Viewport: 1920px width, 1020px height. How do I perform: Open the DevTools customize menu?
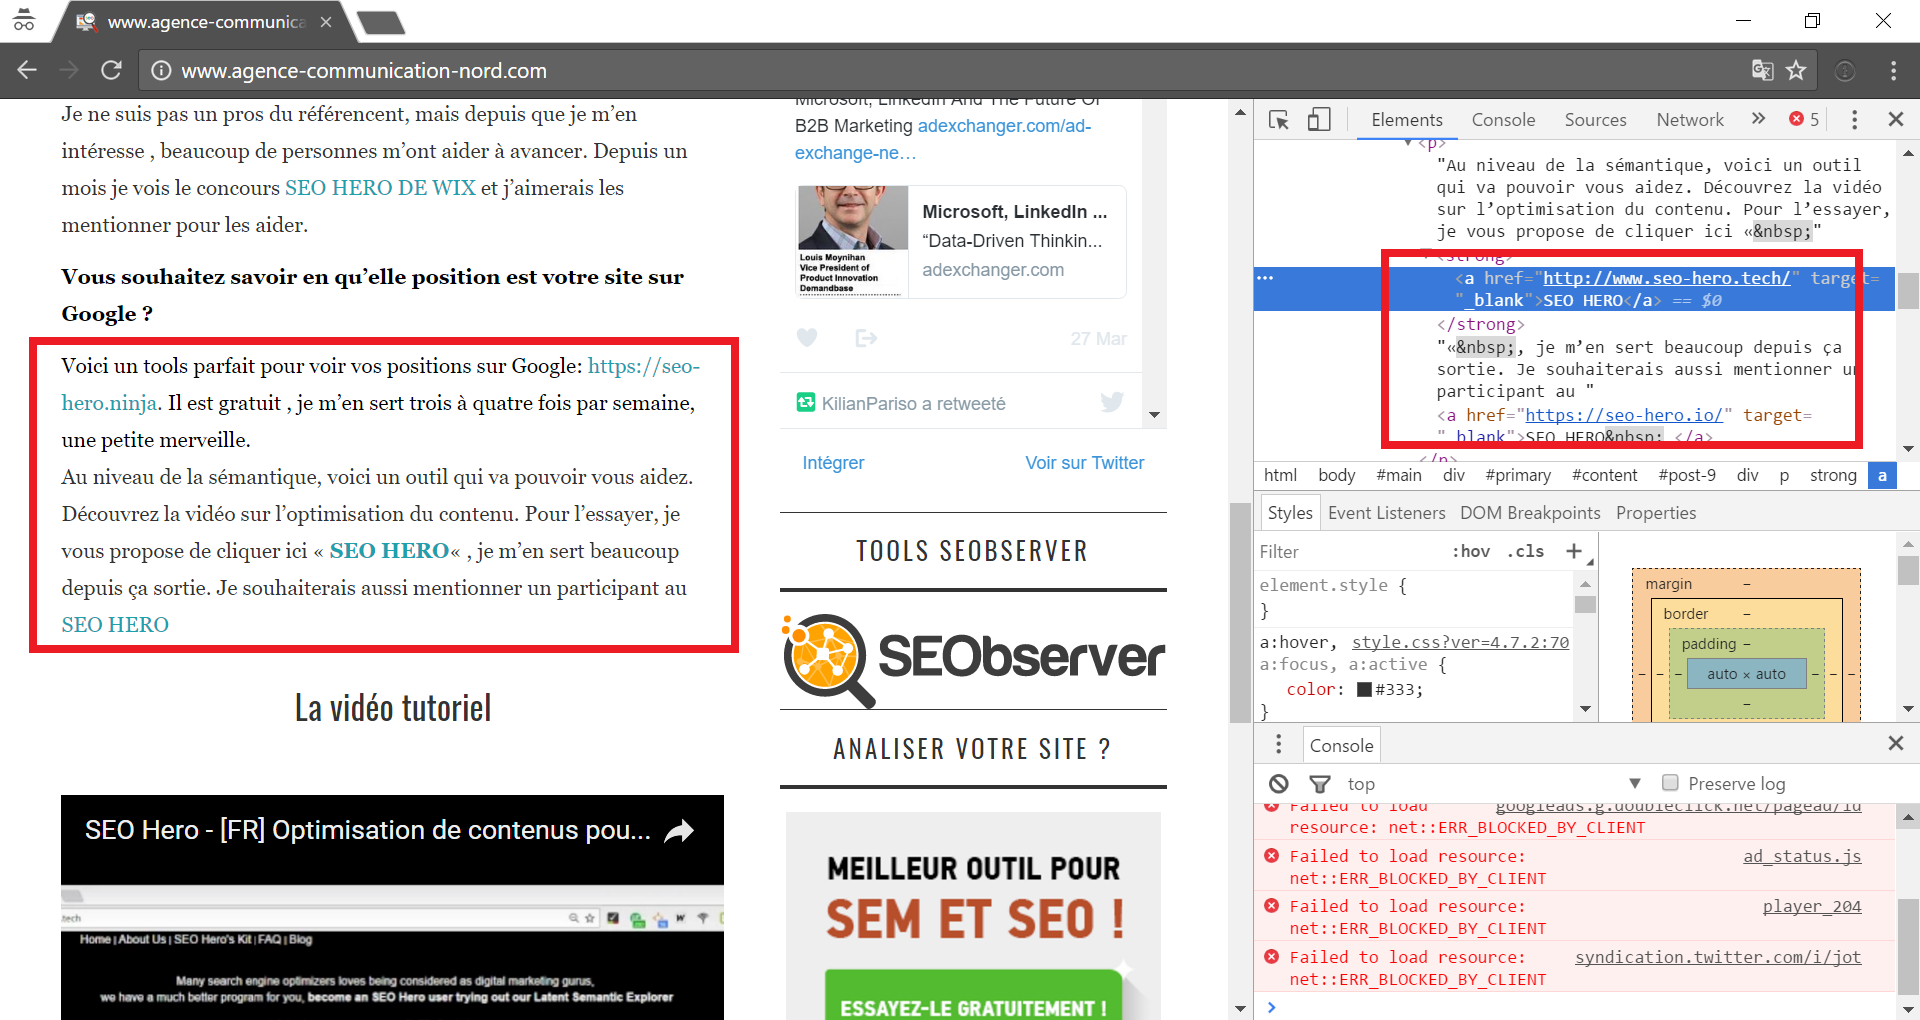tap(1854, 120)
